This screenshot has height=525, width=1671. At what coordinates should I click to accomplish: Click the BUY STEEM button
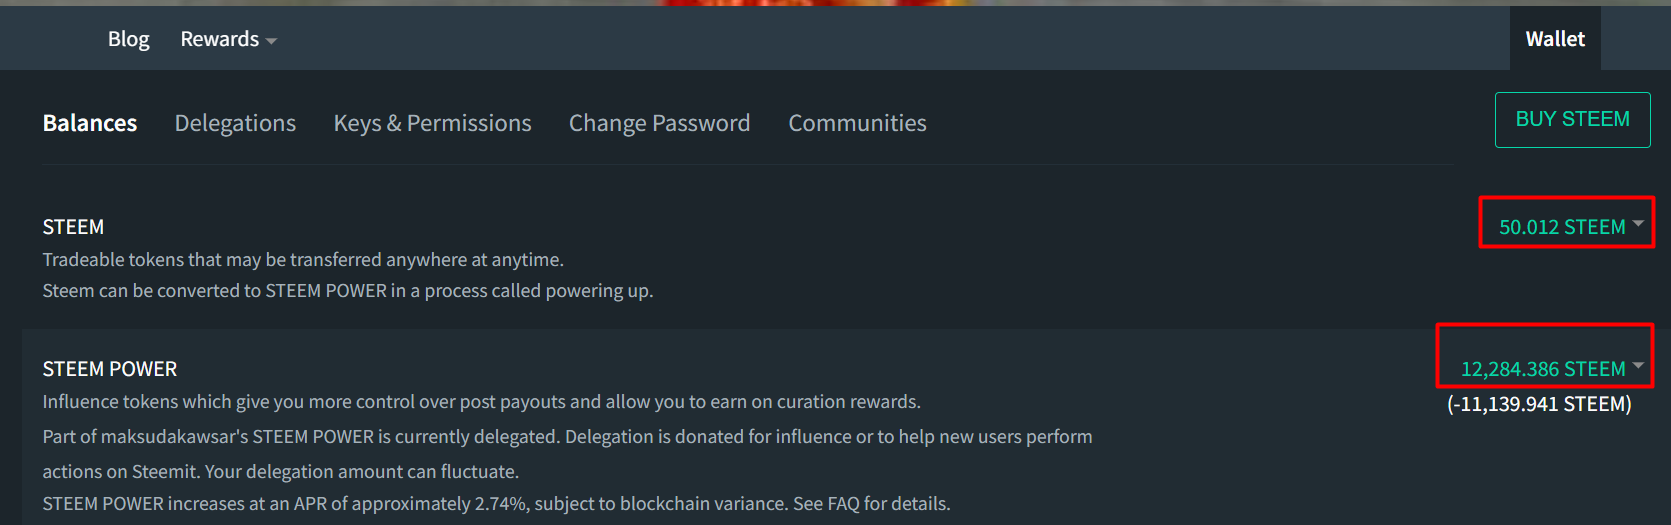pyautogui.click(x=1572, y=120)
